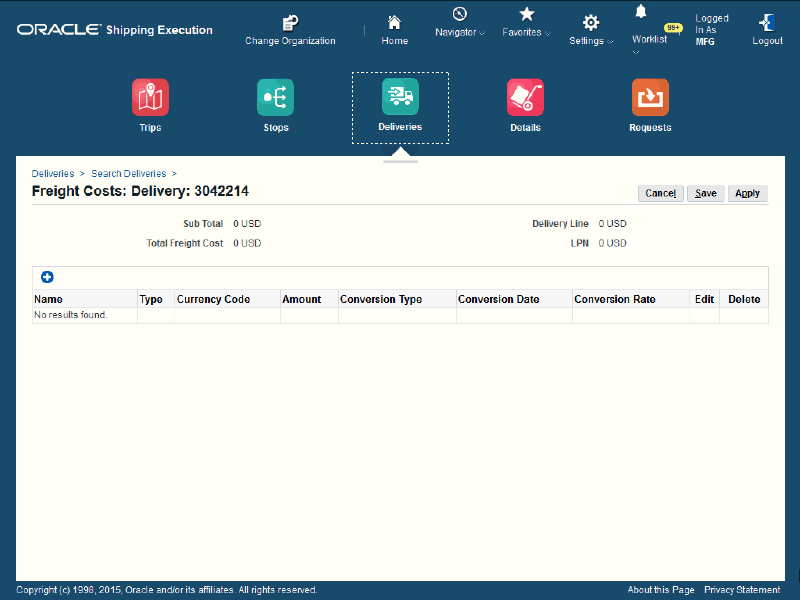800x600 pixels.
Task: Click the Delete column header
Action: tap(744, 299)
